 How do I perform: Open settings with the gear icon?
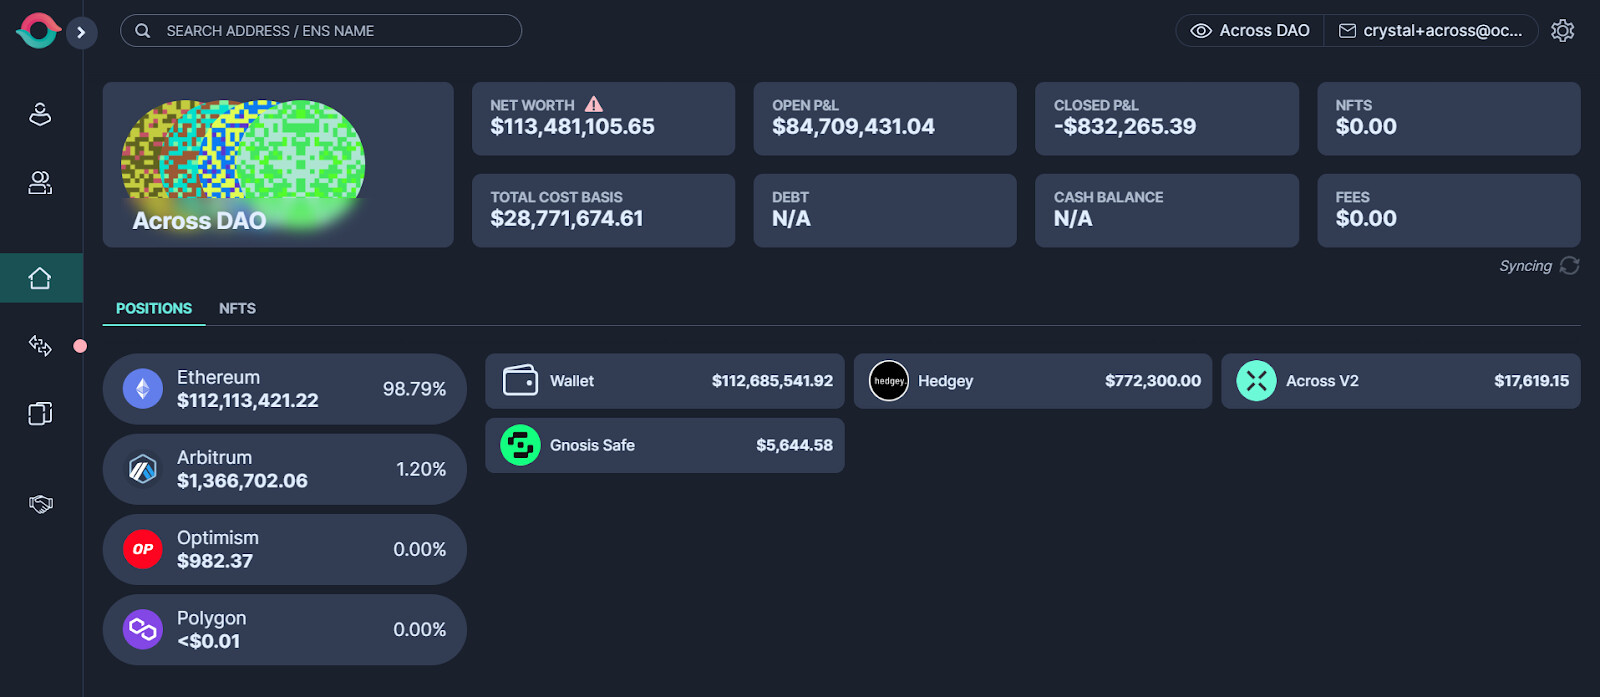[1563, 31]
